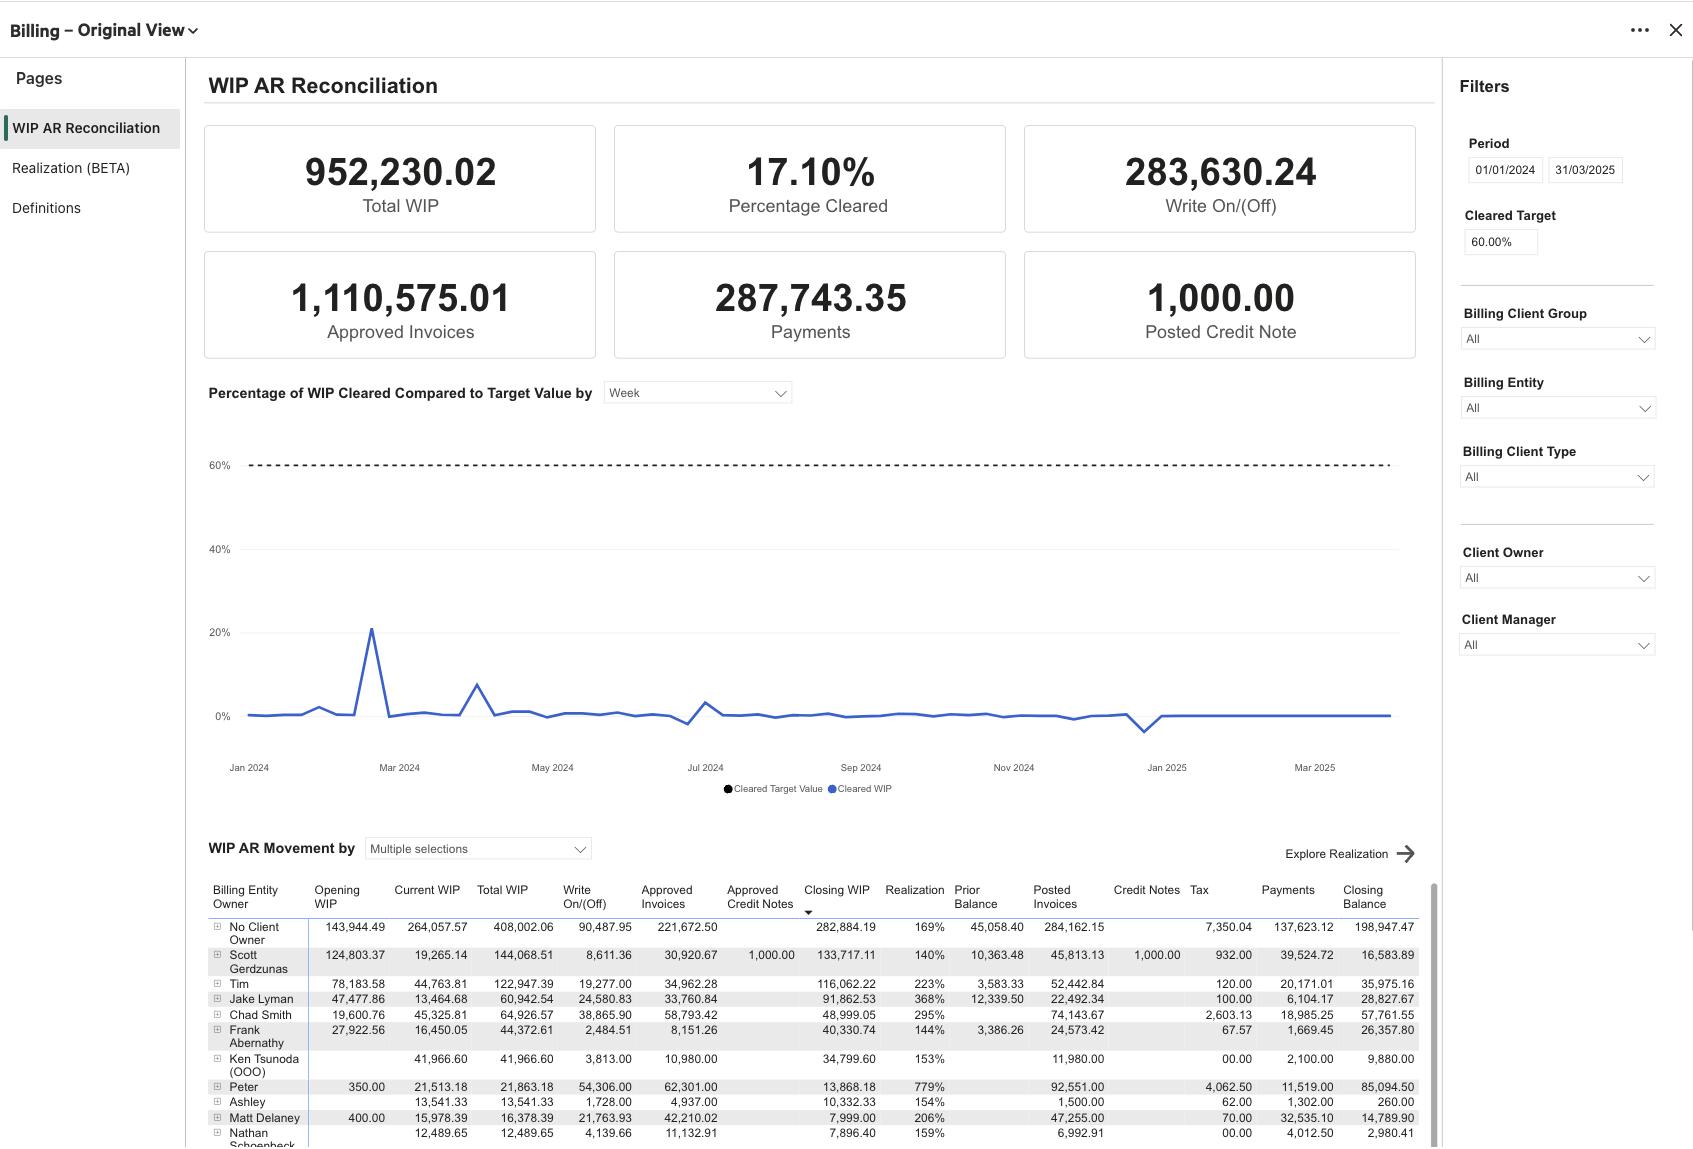Open the Client Manager filter dropdown
The image size is (1693, 1149).
[1556, 644]
